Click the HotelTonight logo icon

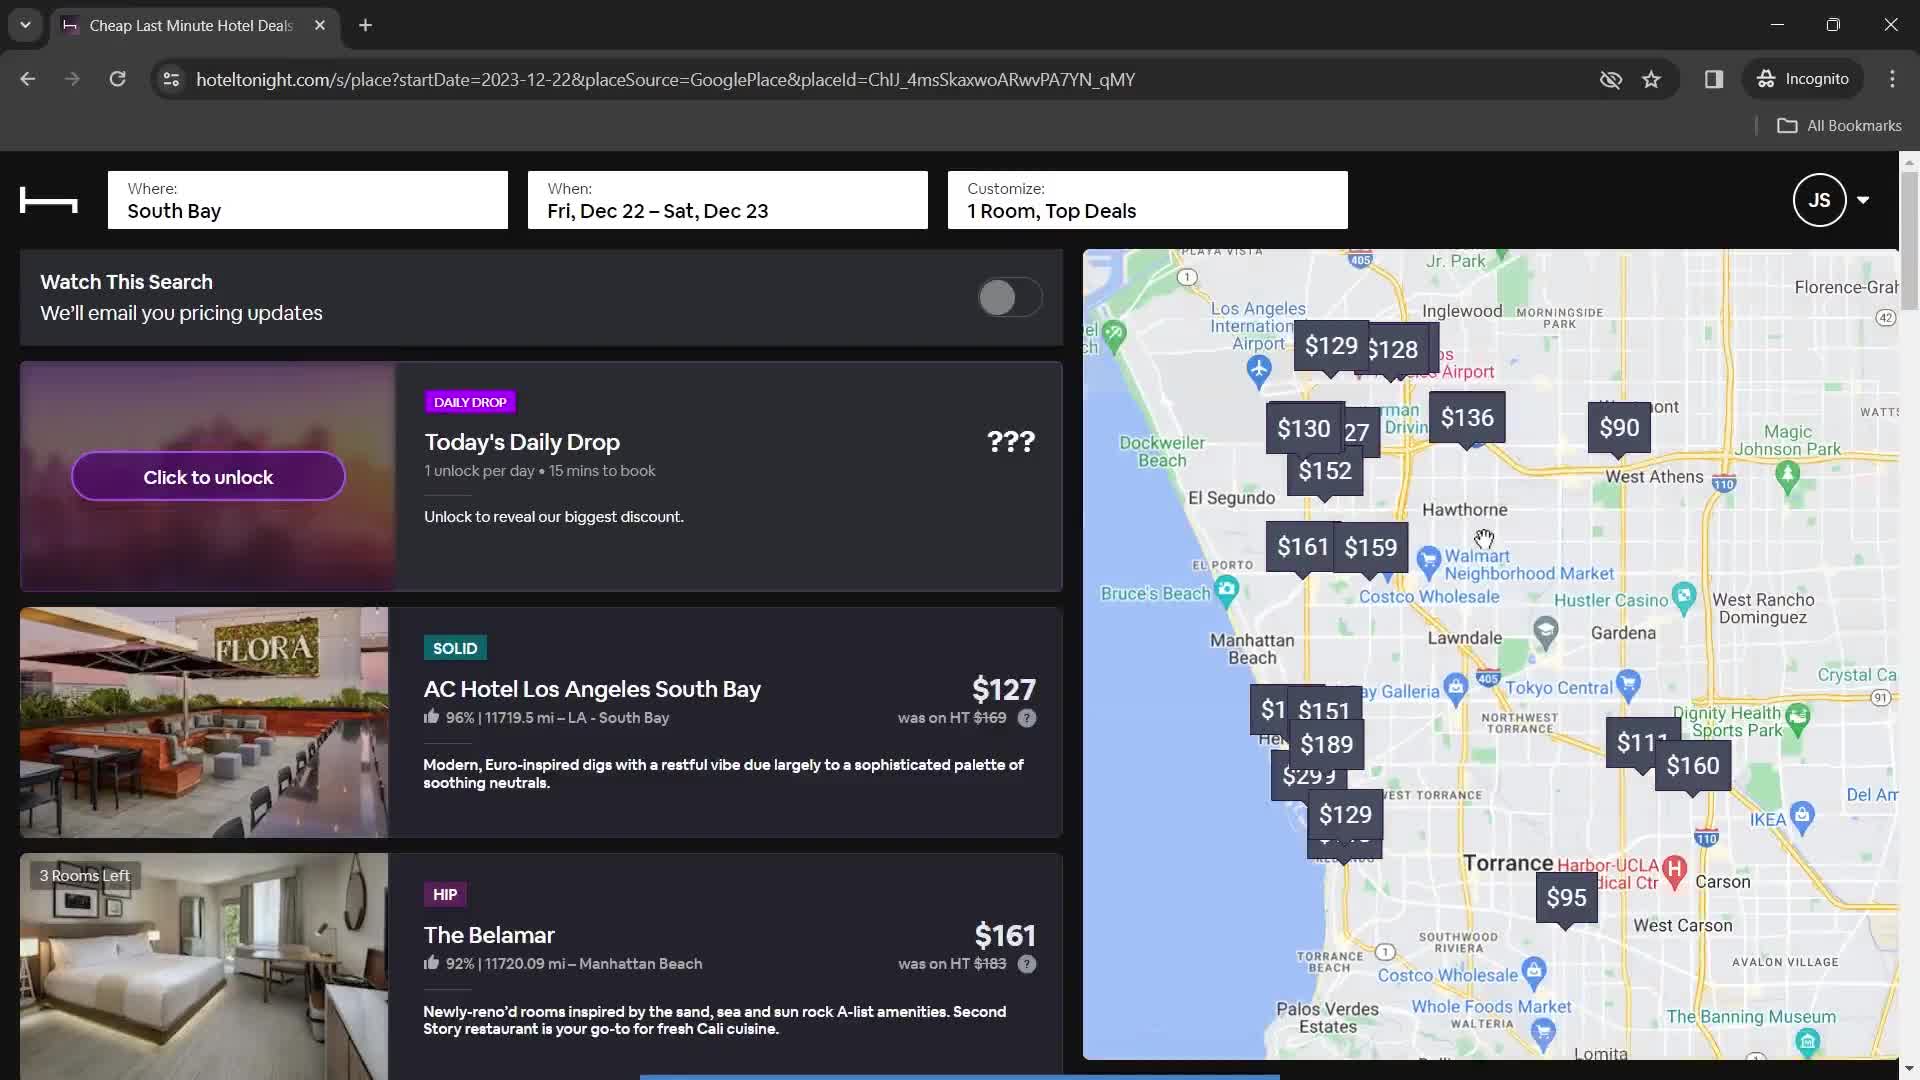[x=47, y=200]
